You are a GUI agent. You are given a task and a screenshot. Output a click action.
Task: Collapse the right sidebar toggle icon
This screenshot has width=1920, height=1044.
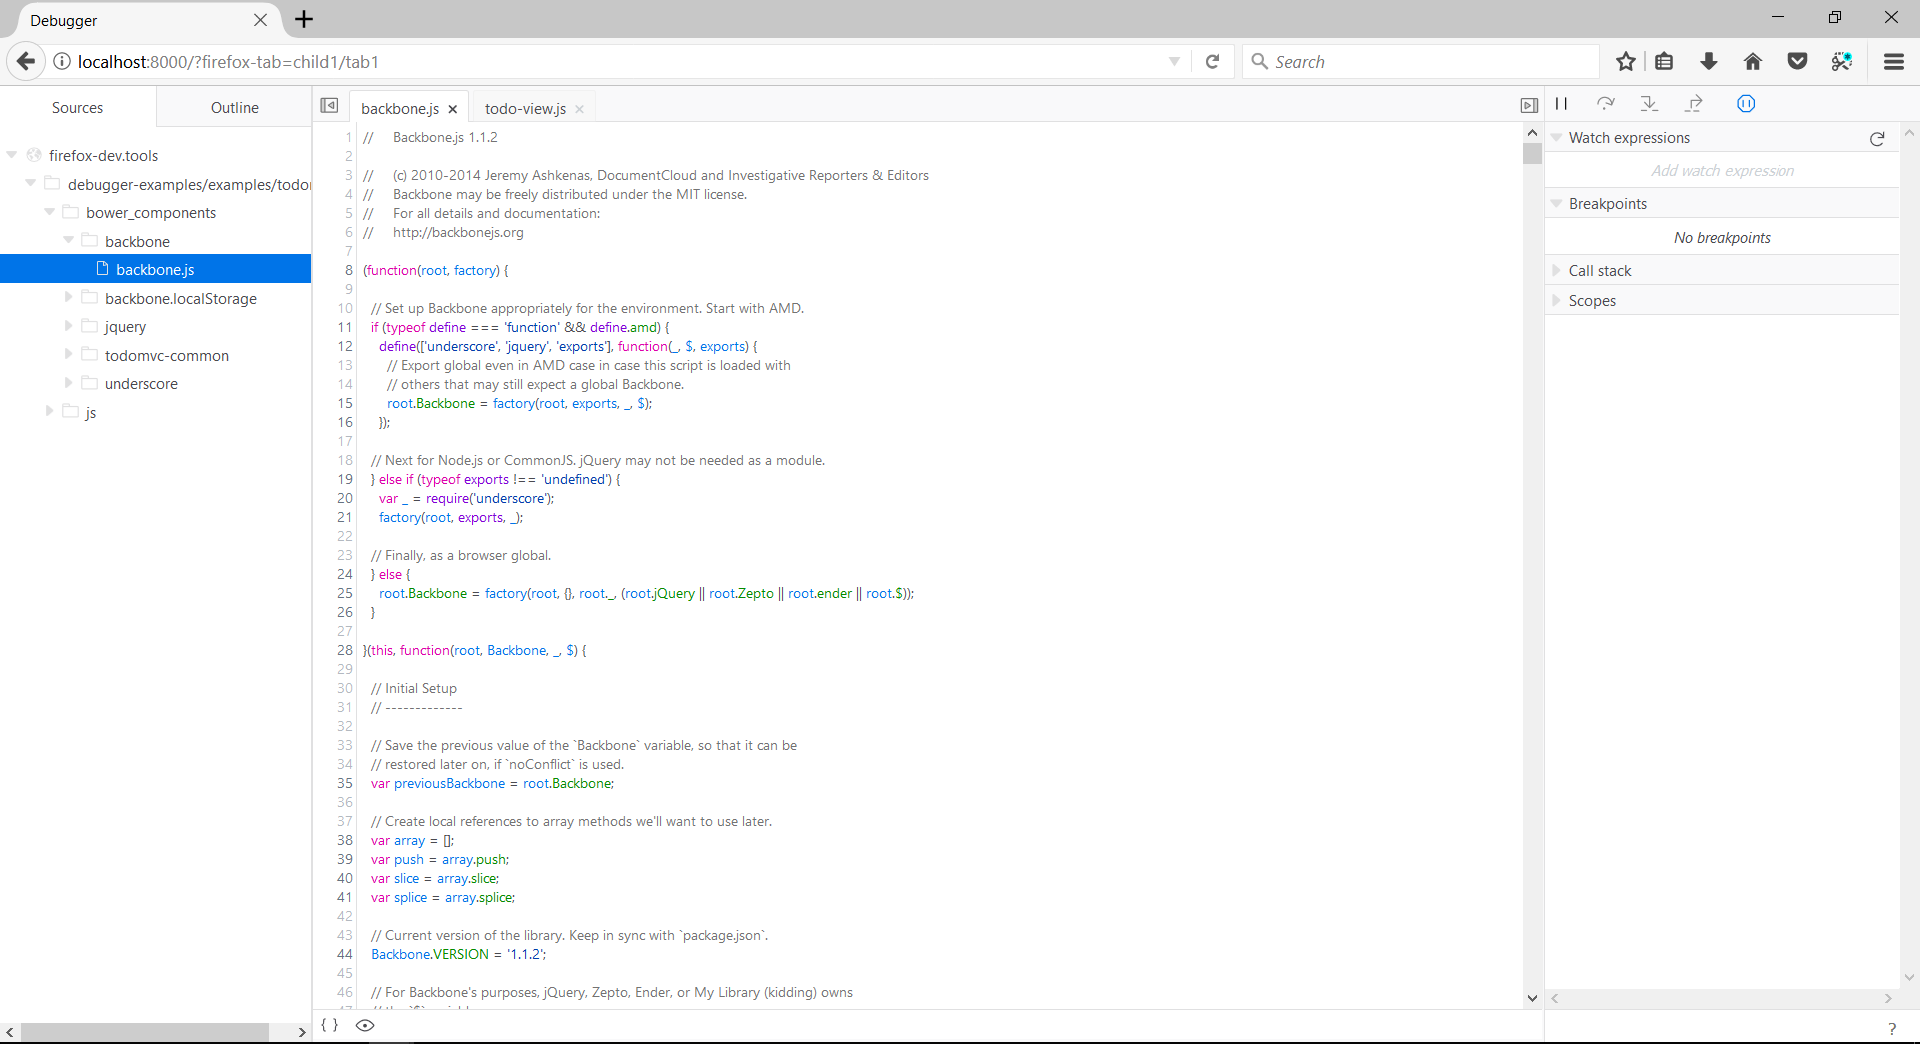[1529, 106]
